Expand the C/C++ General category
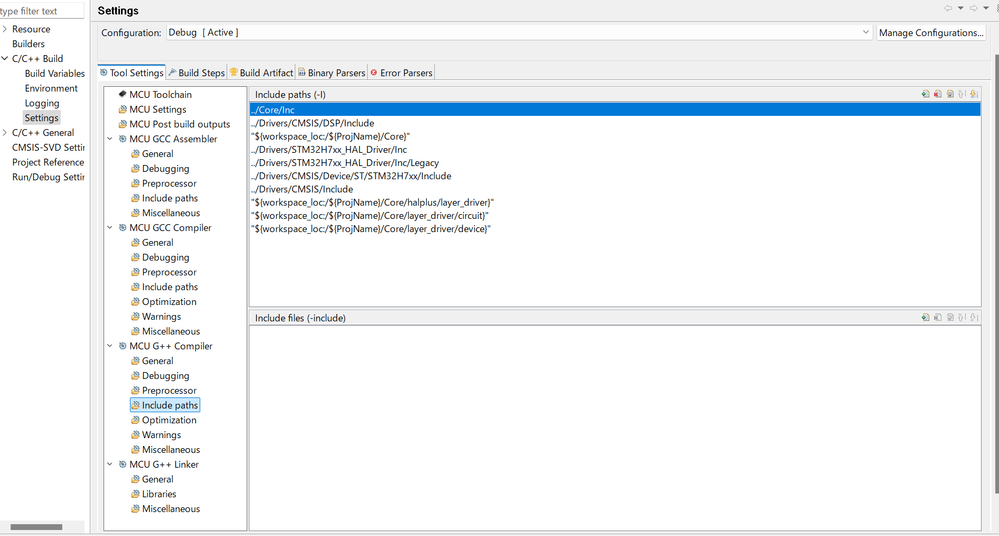This screenshot has height=536, width=999. coord(5,133)
